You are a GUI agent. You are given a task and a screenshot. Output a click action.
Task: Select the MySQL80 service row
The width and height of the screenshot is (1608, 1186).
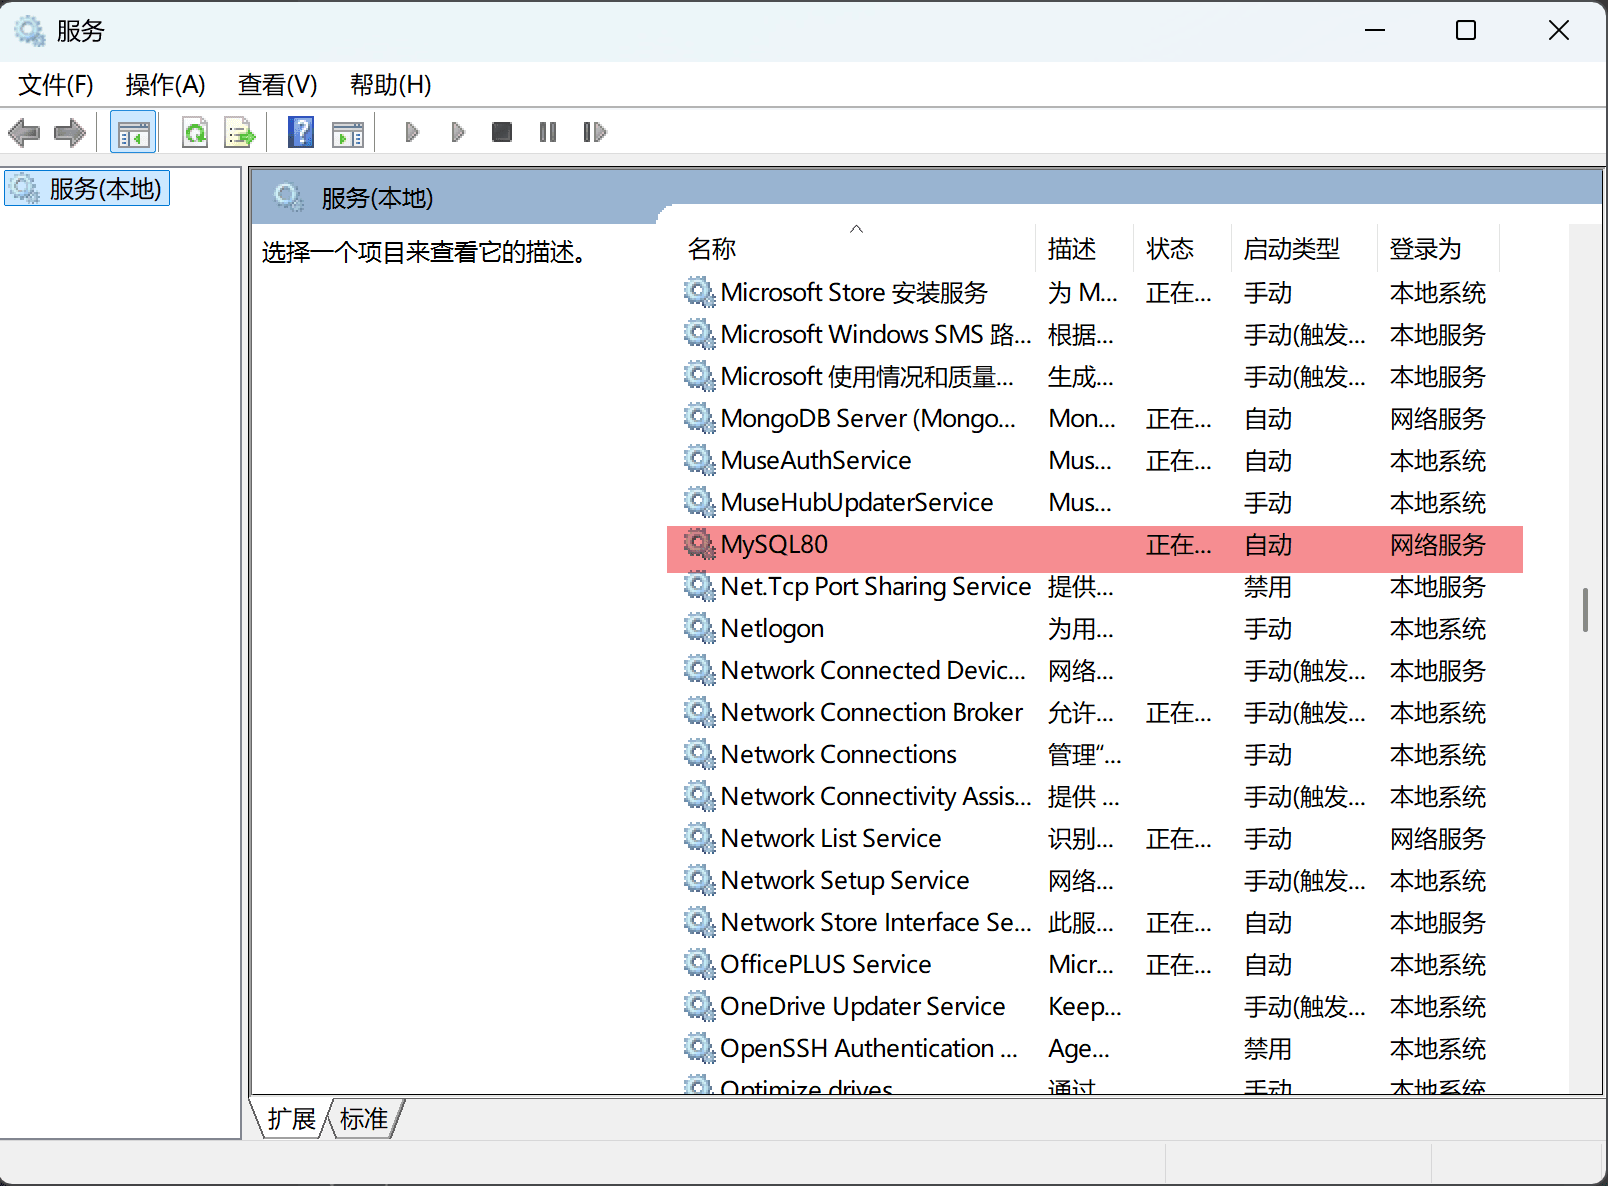pos(774,545)
